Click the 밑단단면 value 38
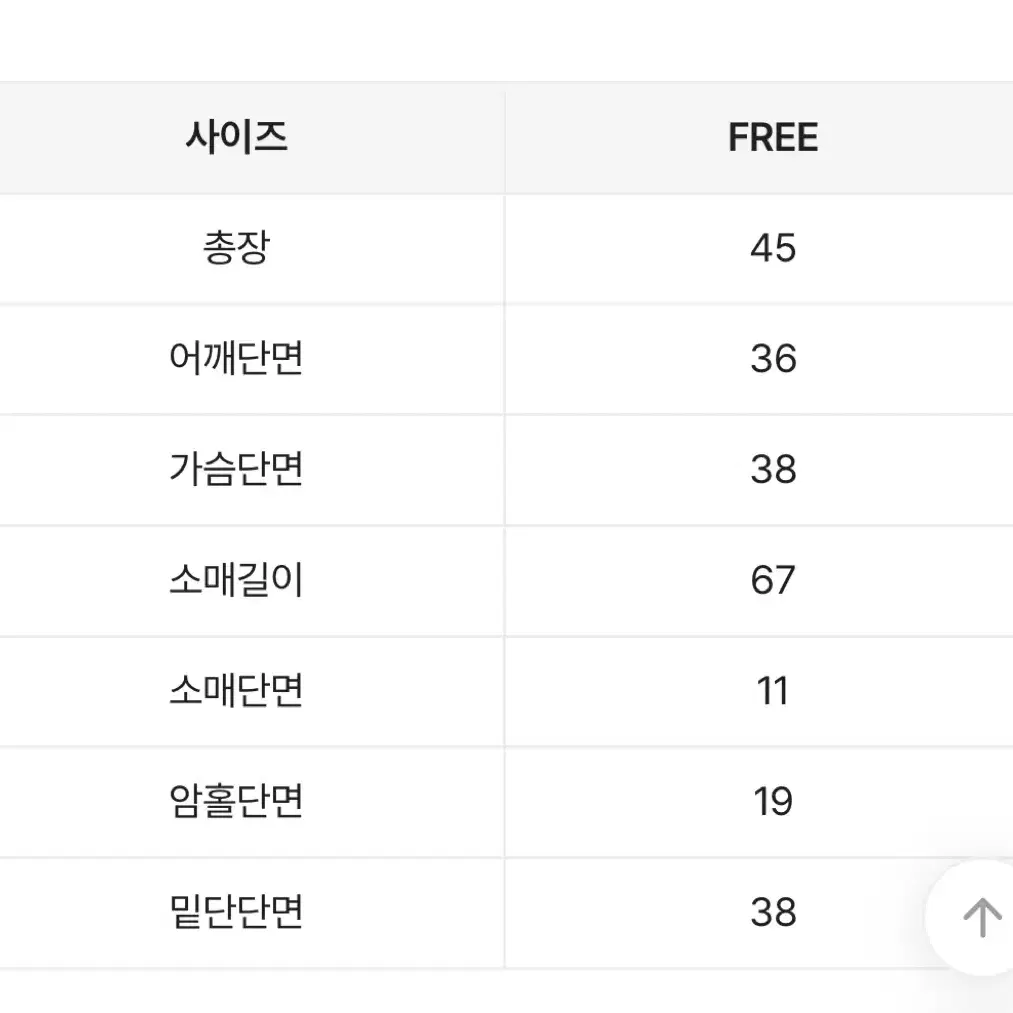 pos(773,912)
